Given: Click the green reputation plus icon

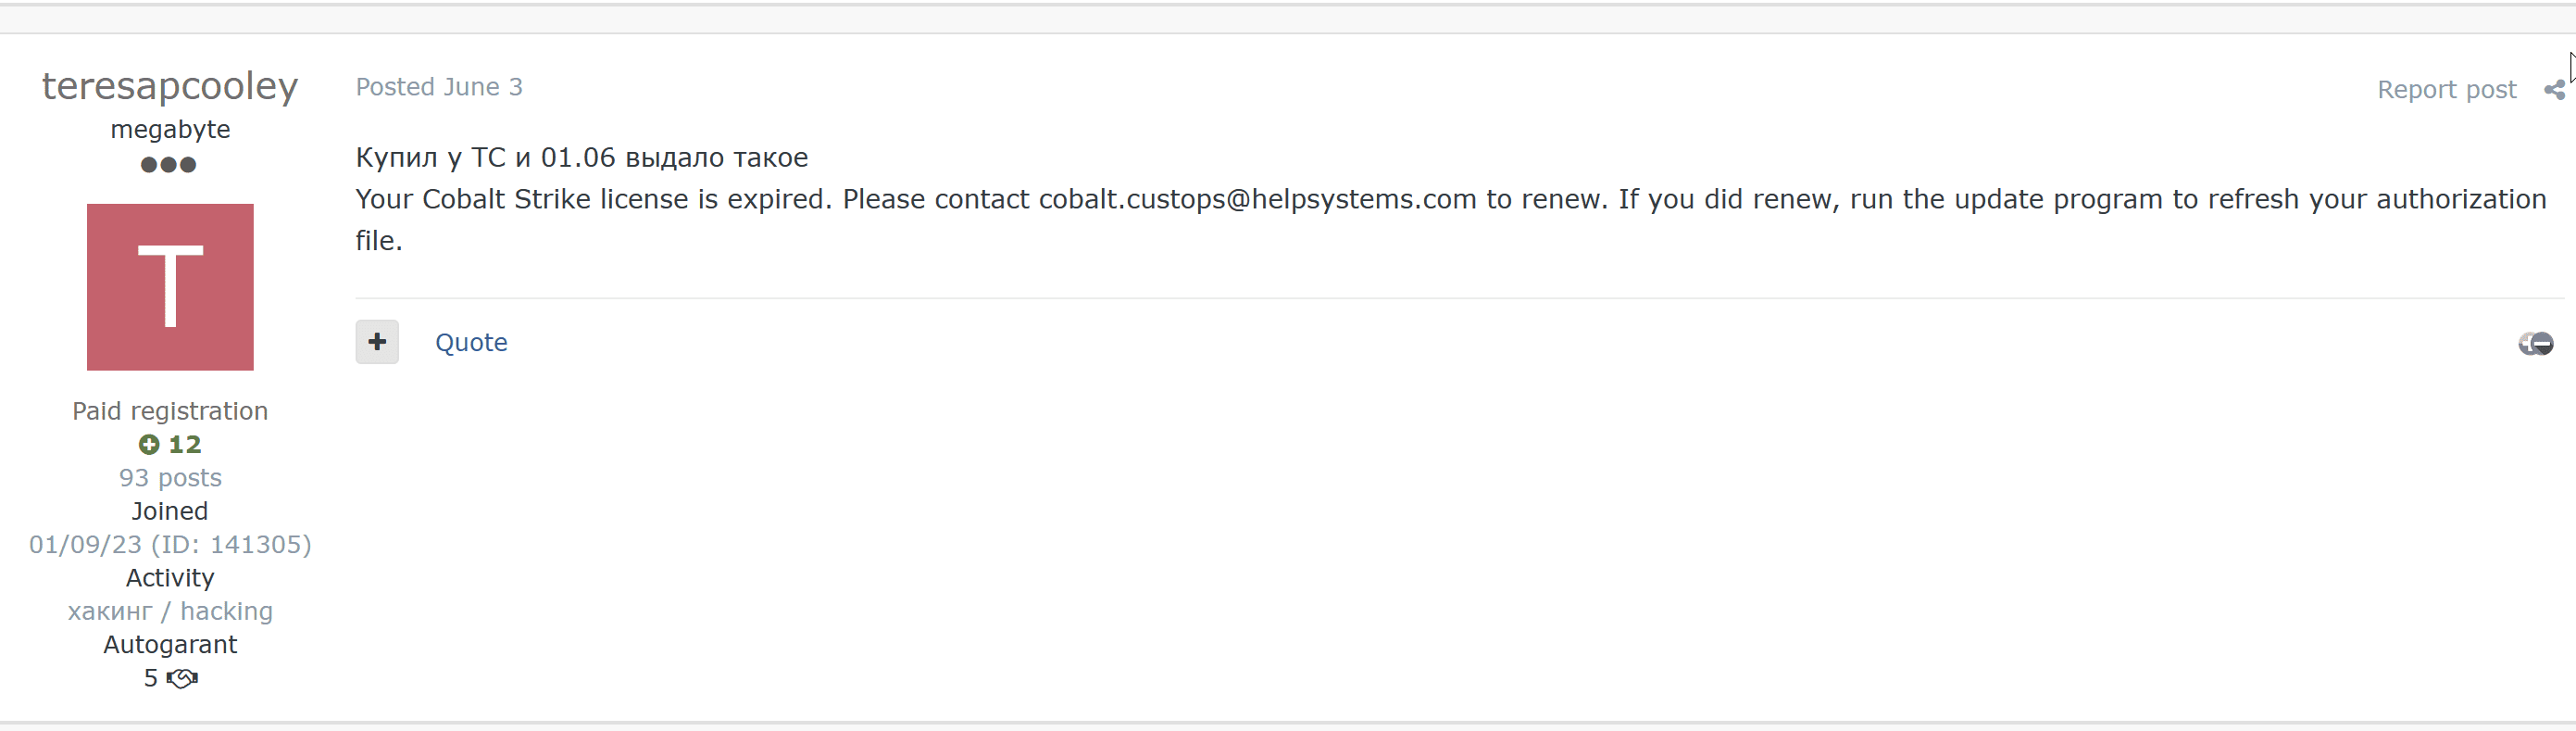Looking at the screenshot, I should pos(149,444).
